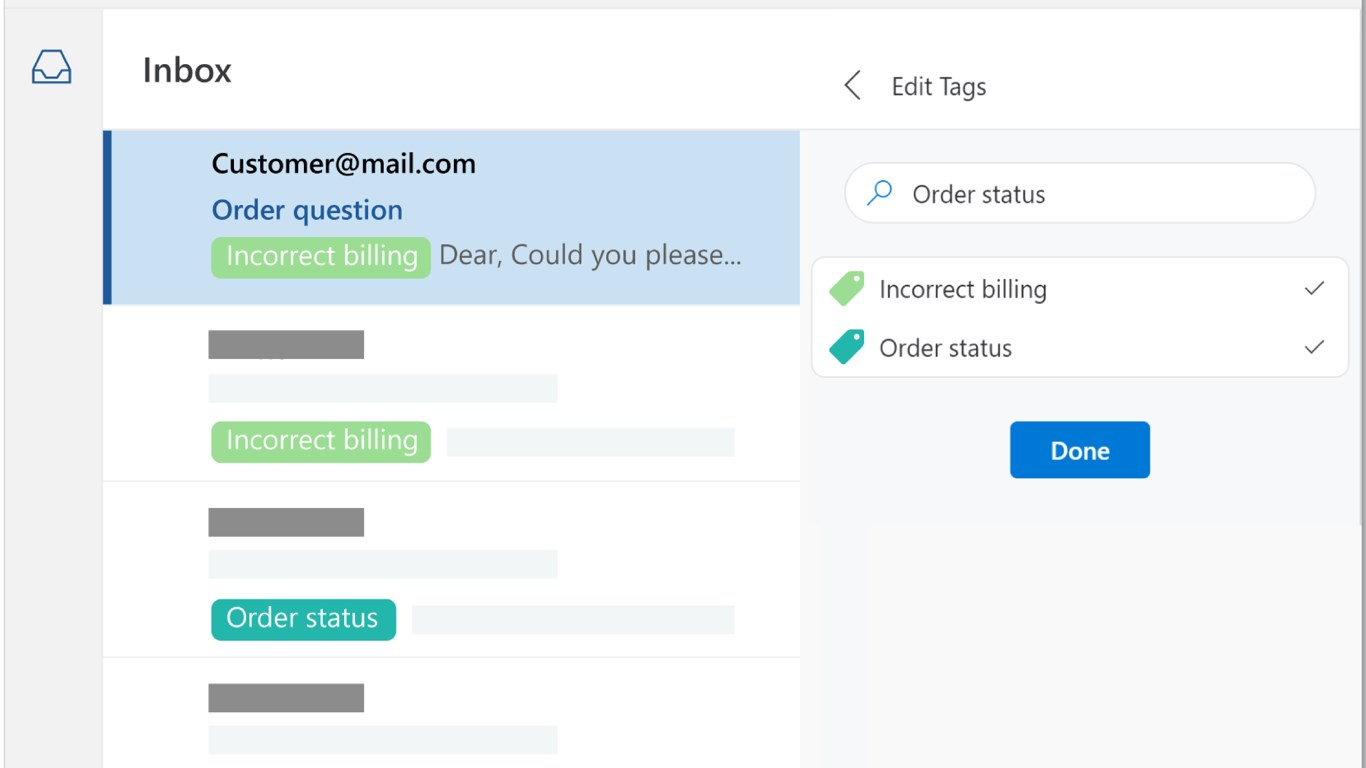Uncheck the Order status checkmark
Viewport: 1366px width, 768px height.
pos(1314,348)
